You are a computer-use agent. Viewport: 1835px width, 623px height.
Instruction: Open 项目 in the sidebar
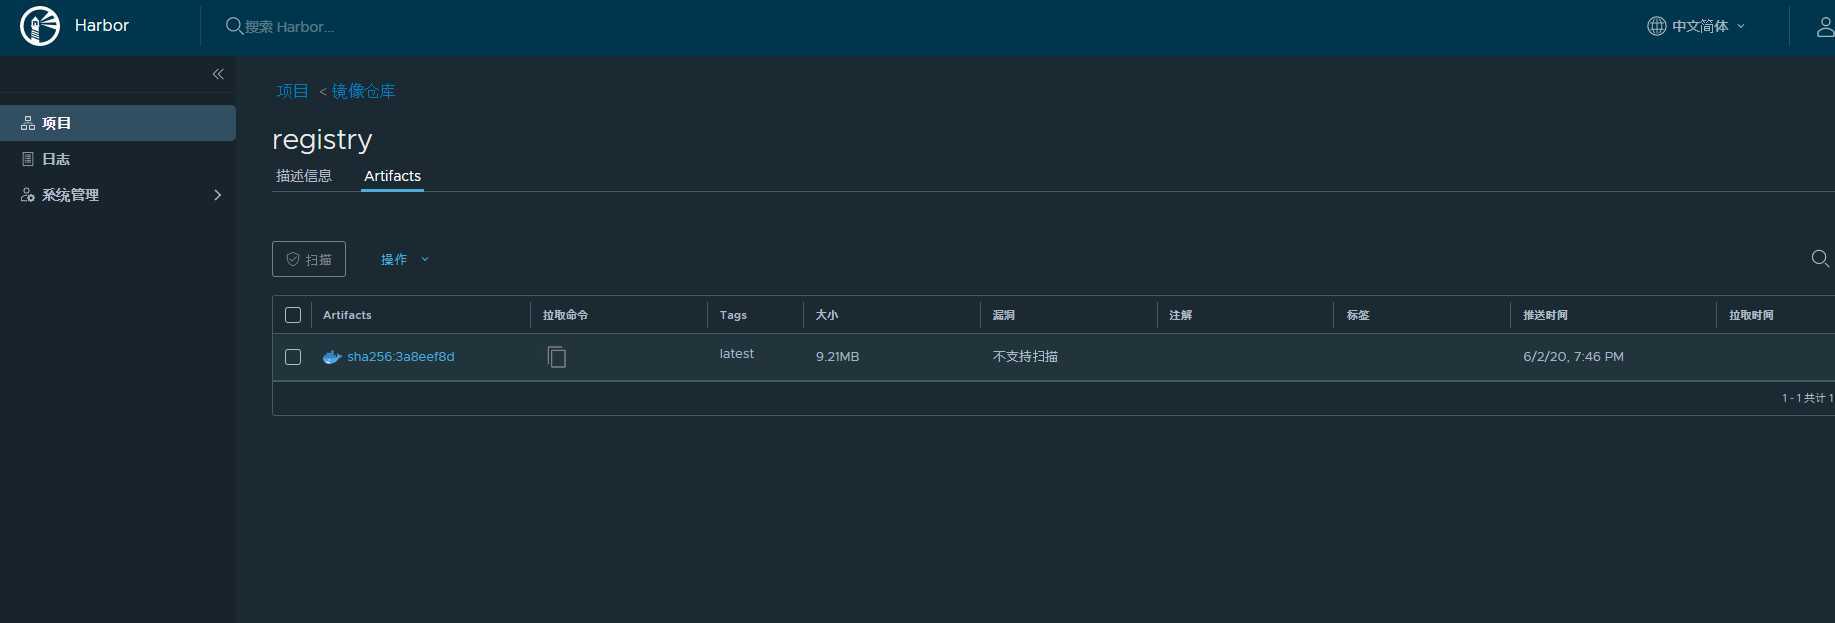click(x=118, y=123)
